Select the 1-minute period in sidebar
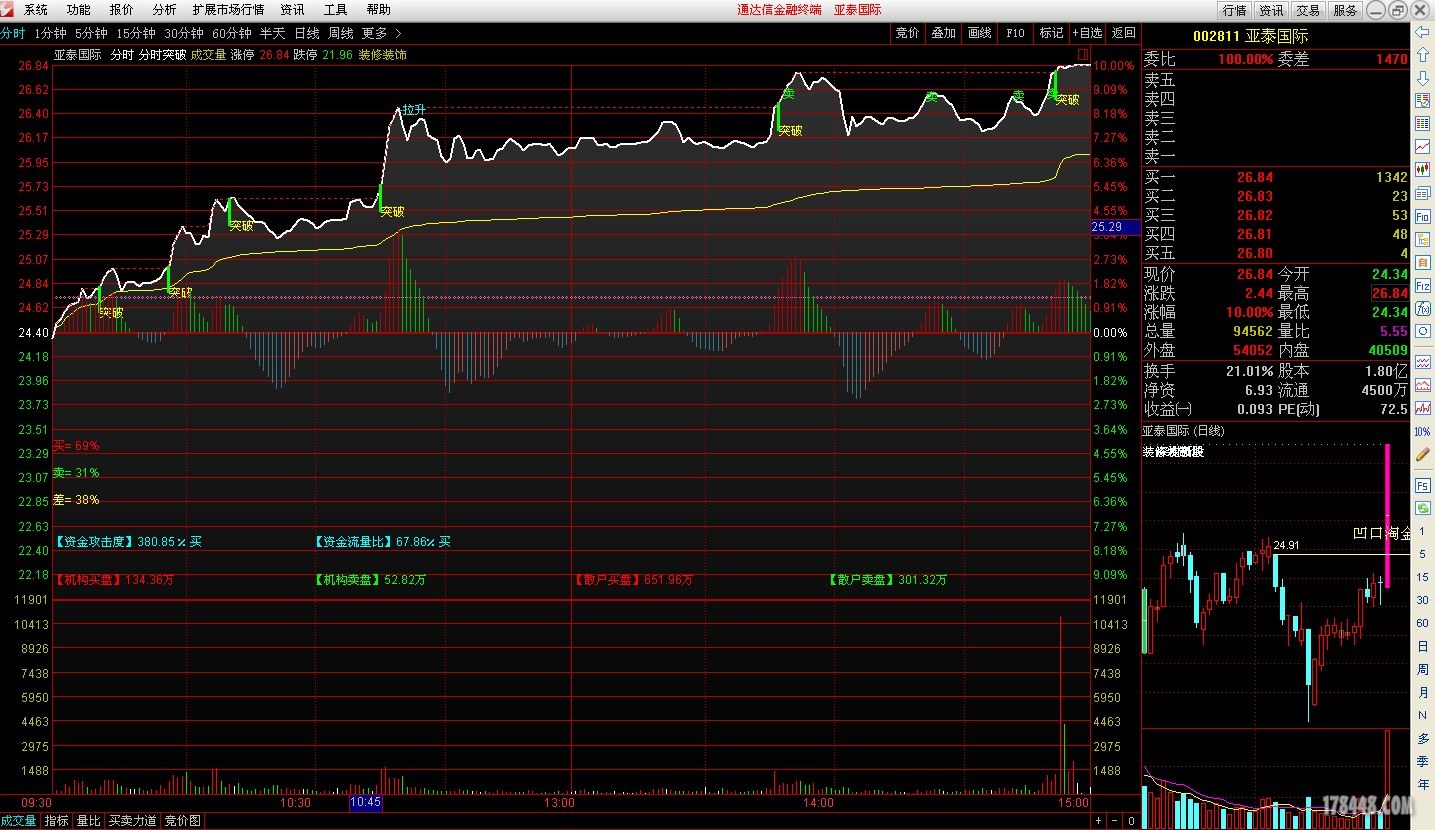Screen dimensions: 1435x830 click(x=1422, y=531)
